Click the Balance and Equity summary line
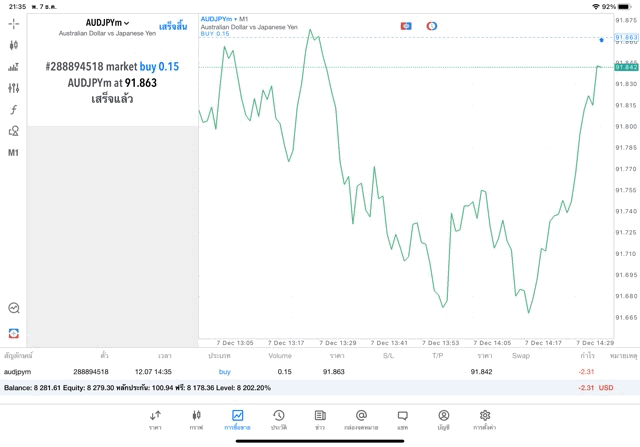 137,388
